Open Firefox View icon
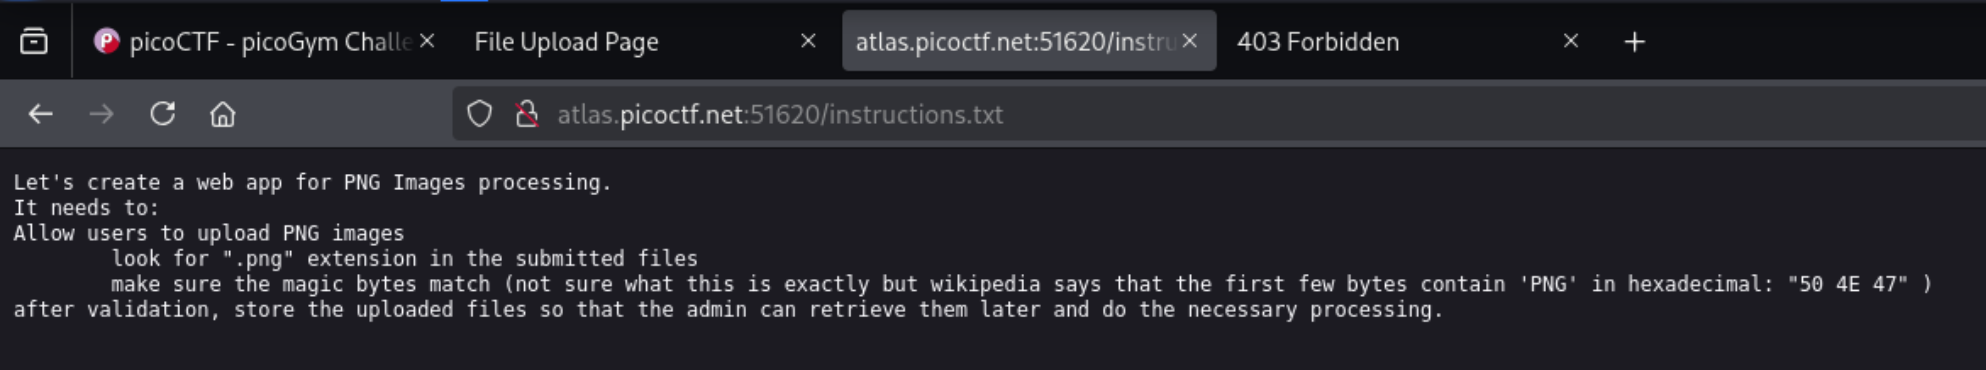 tap(34, 41)
